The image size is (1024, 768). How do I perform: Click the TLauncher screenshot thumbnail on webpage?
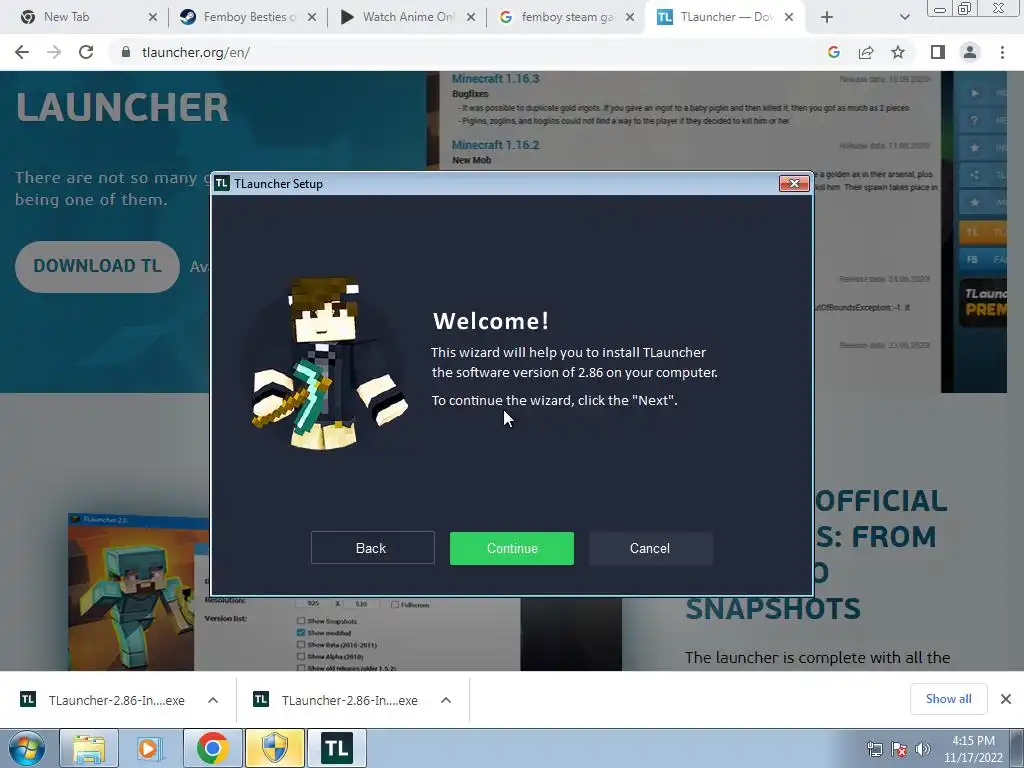point(138,592)
